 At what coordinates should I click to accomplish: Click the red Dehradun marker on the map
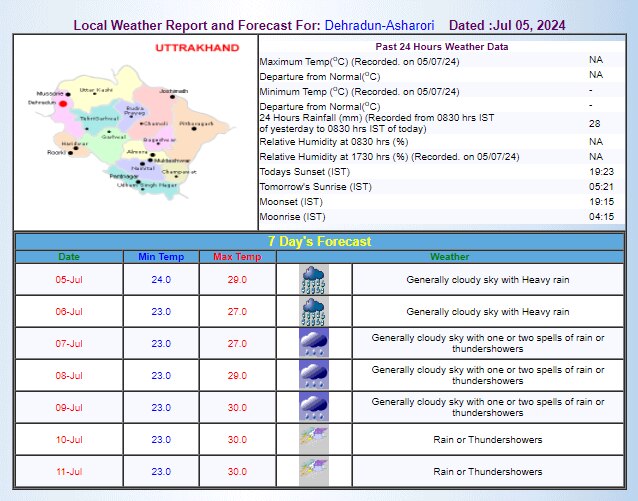click(62, 102)
